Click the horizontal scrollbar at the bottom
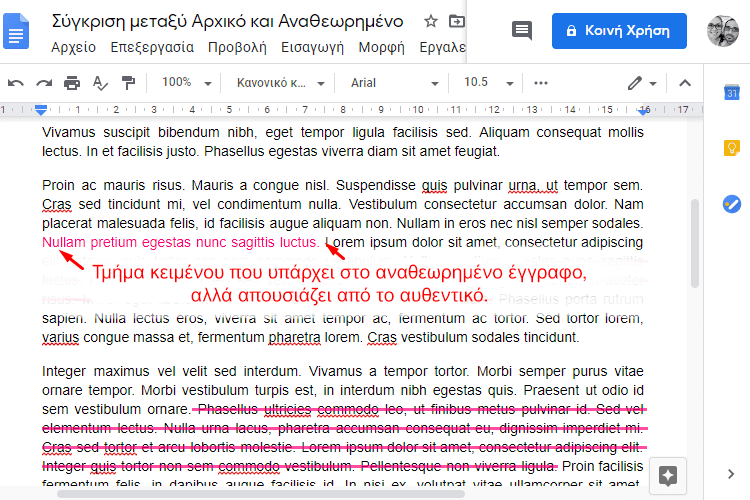Image resolution: width=750 pixels, height=500 pixels. point(261,494)
